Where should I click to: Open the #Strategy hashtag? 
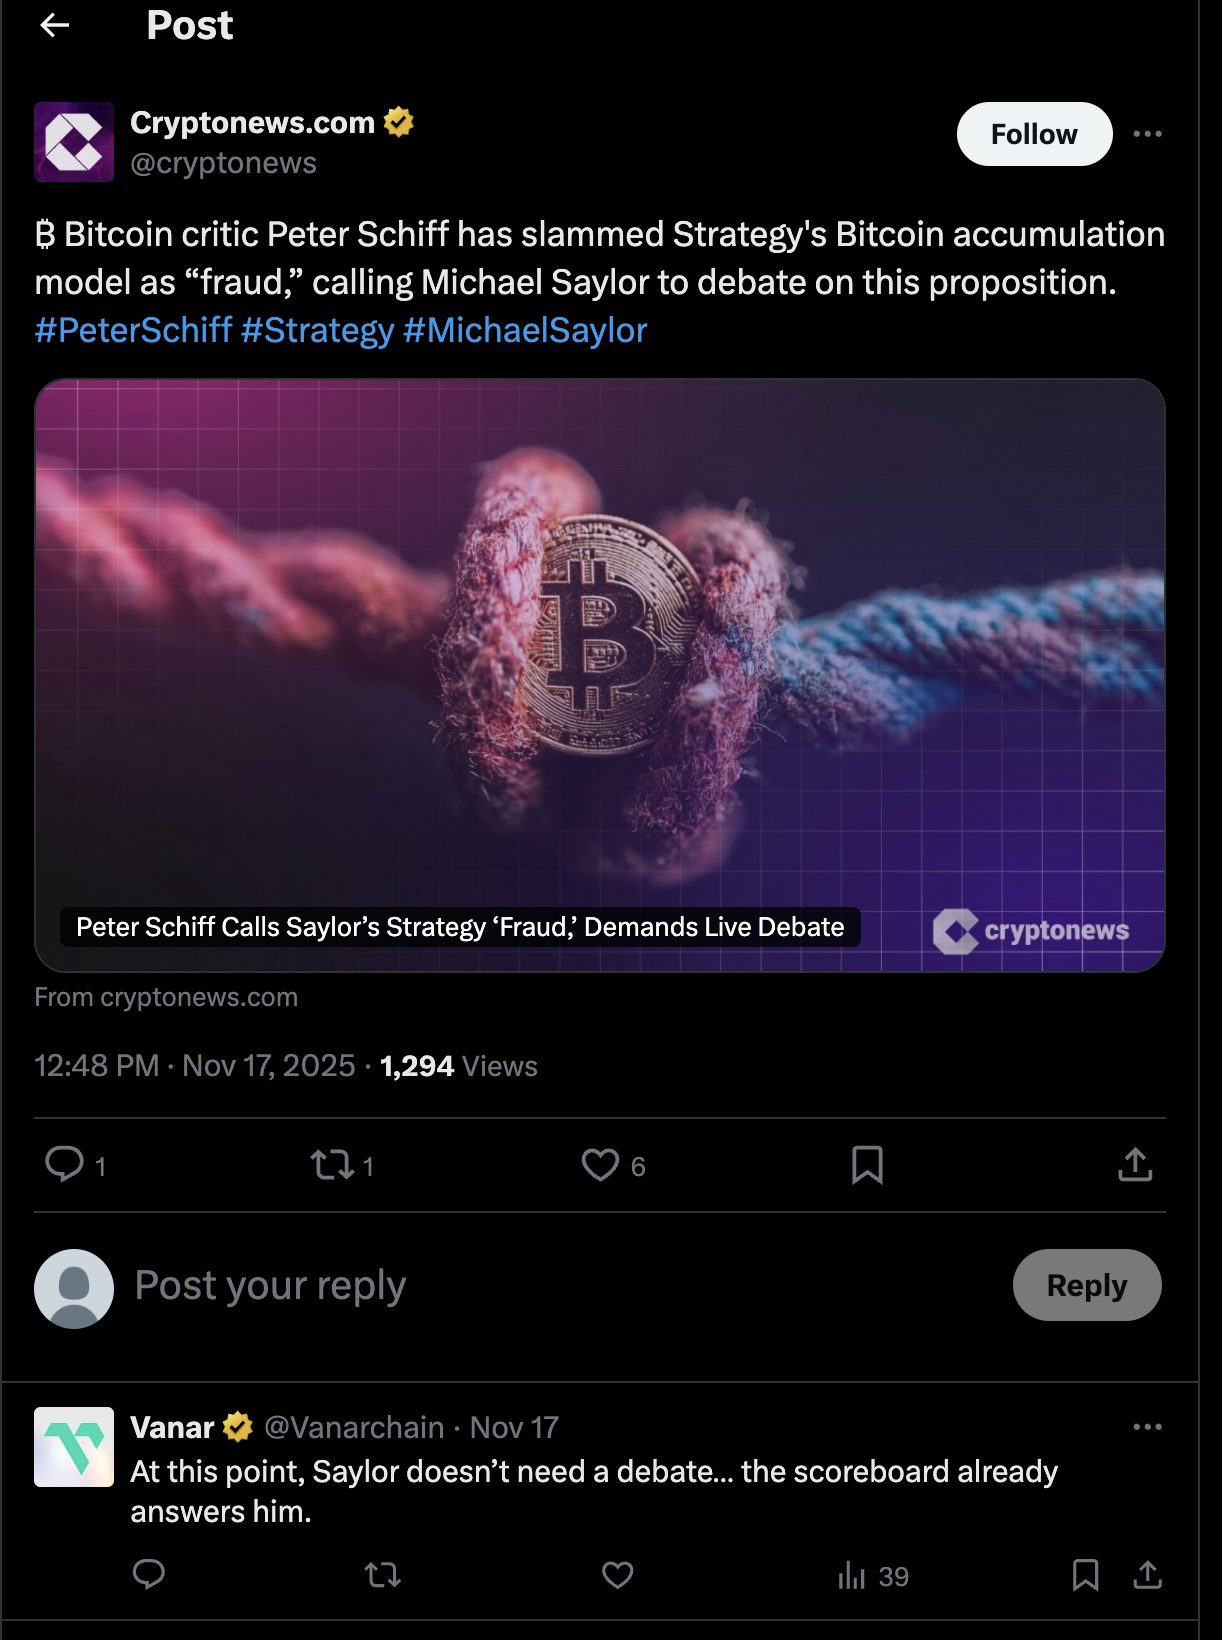[318, 330]
